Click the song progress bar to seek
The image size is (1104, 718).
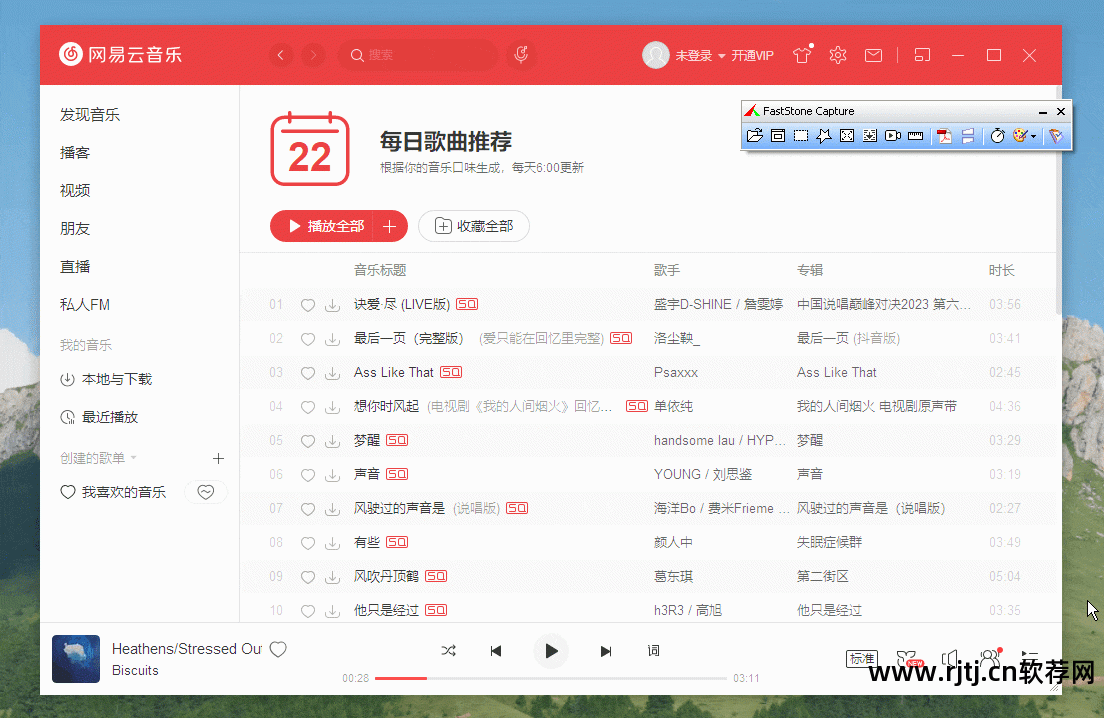coord(550,678)
